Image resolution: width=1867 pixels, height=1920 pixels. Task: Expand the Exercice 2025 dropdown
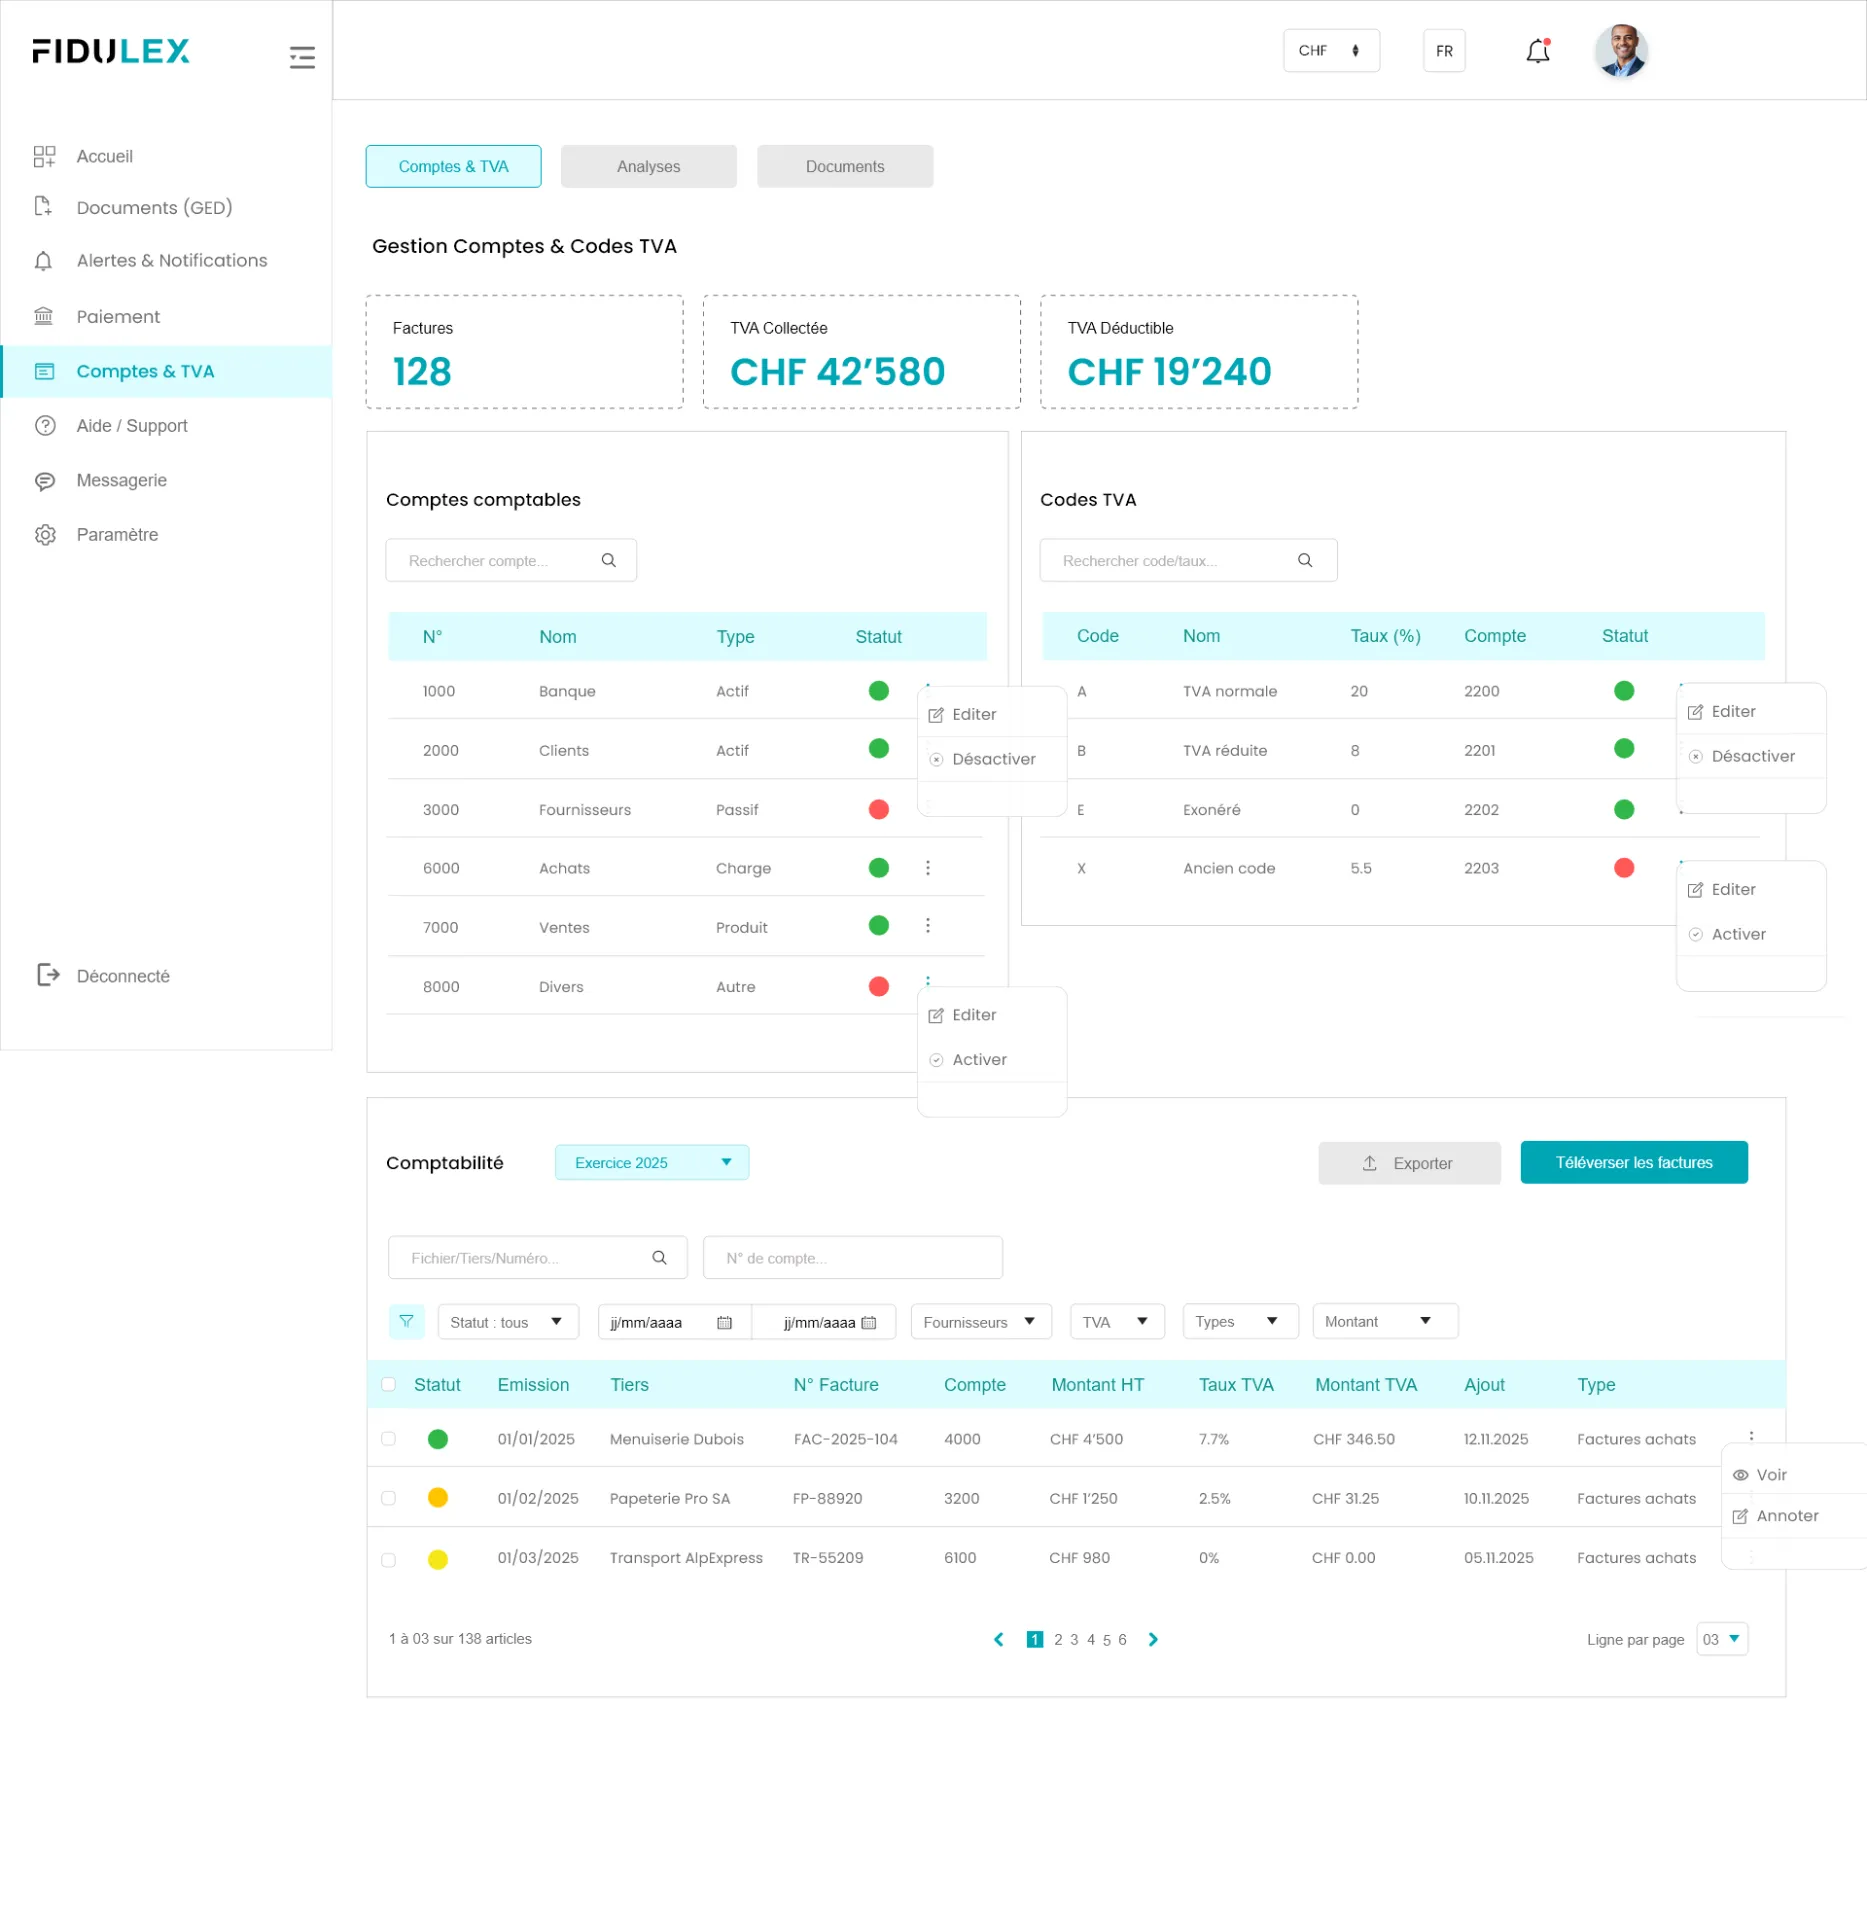point(651,1162)
